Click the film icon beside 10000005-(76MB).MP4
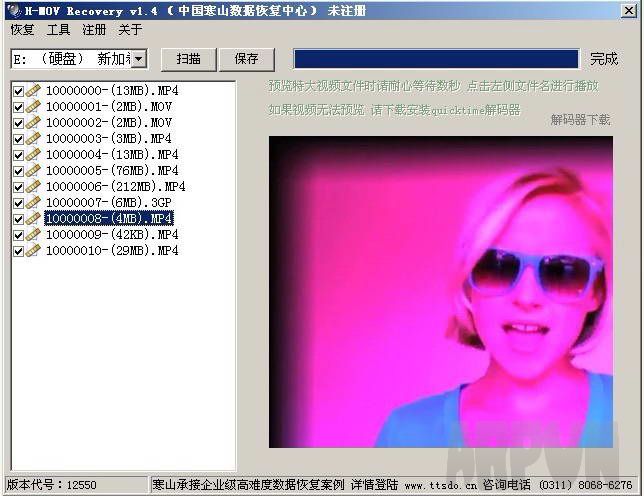Screen dimensions: 644x496 [33, 171]
